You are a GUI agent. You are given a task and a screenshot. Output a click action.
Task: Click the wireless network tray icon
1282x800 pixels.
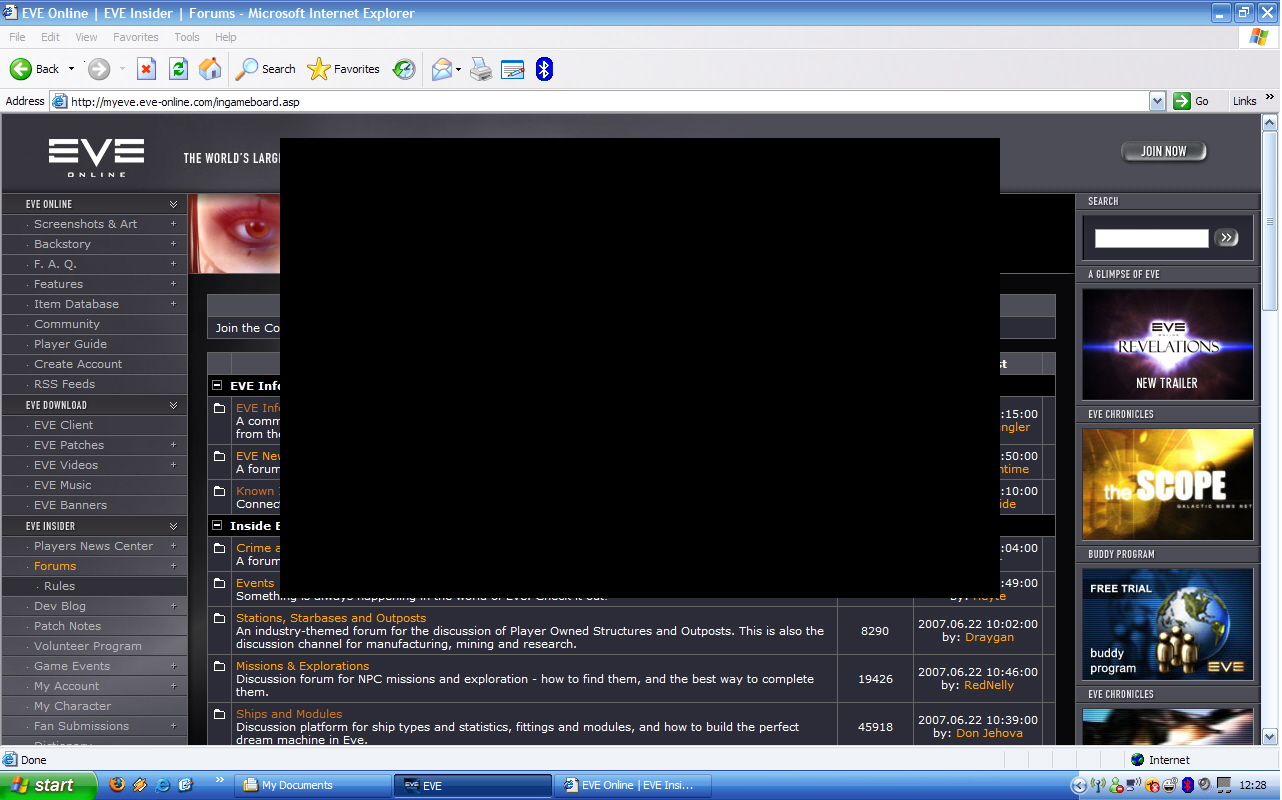[x=1098, y=785]
